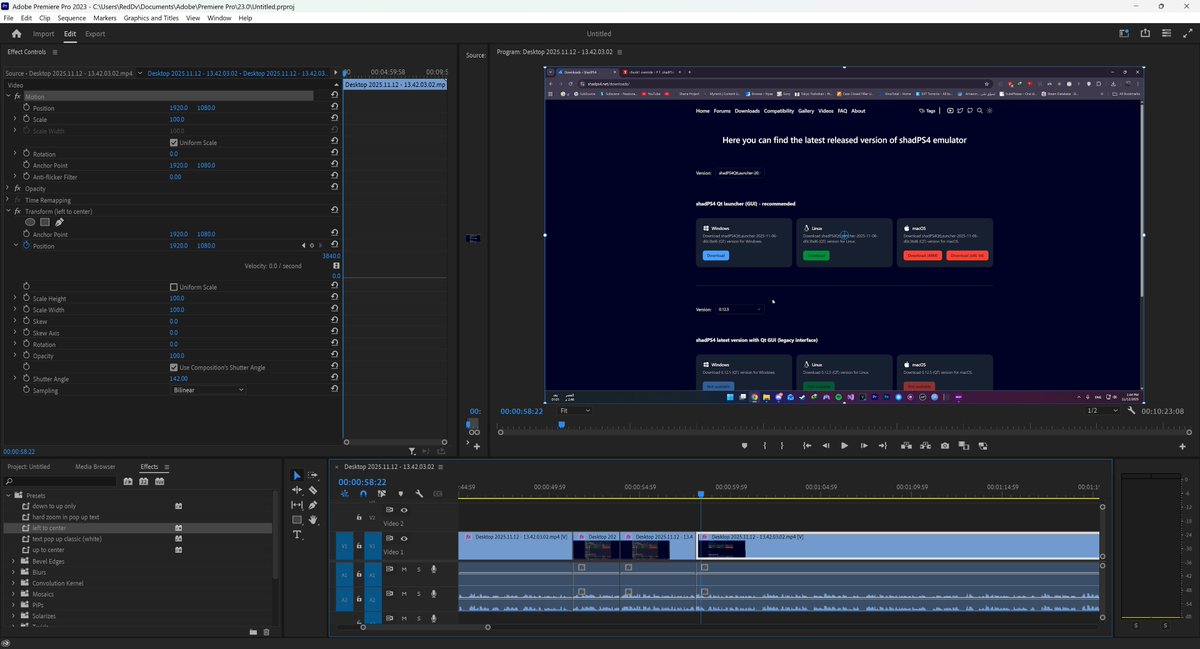The width and height of the screenshot is (1200, 649).
Task: Select the Type tool
Action: [297, 535]
